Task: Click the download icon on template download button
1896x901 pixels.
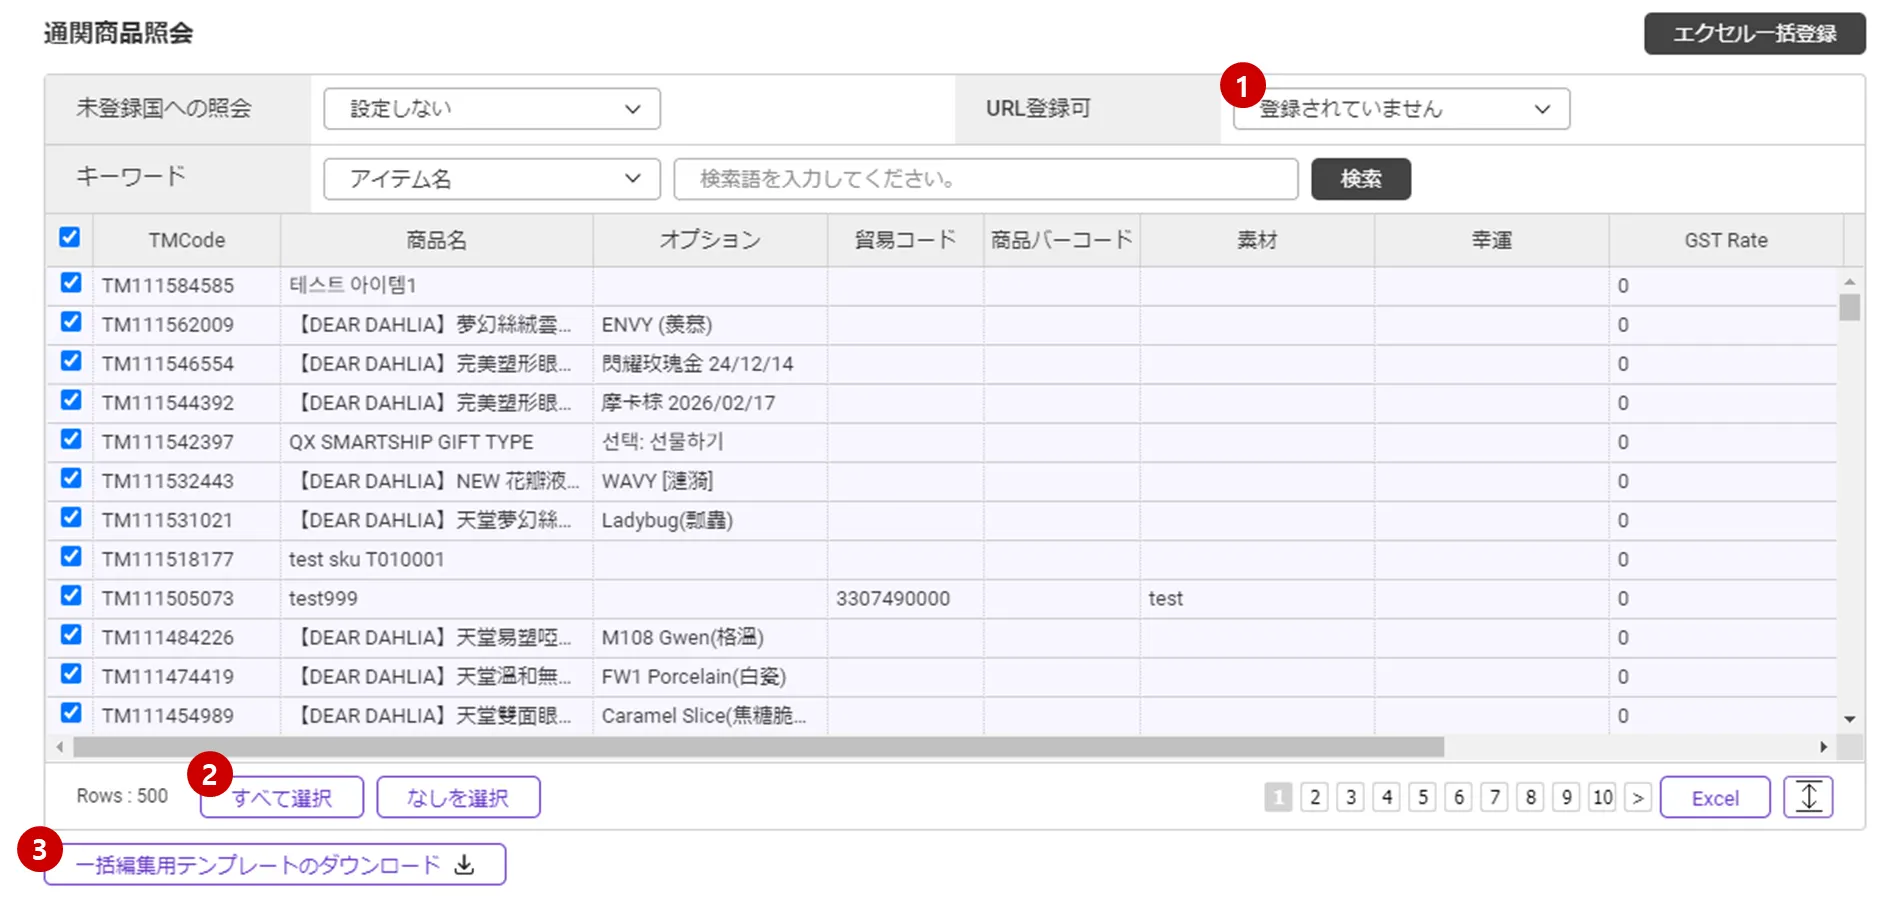Action: [464, 865]
